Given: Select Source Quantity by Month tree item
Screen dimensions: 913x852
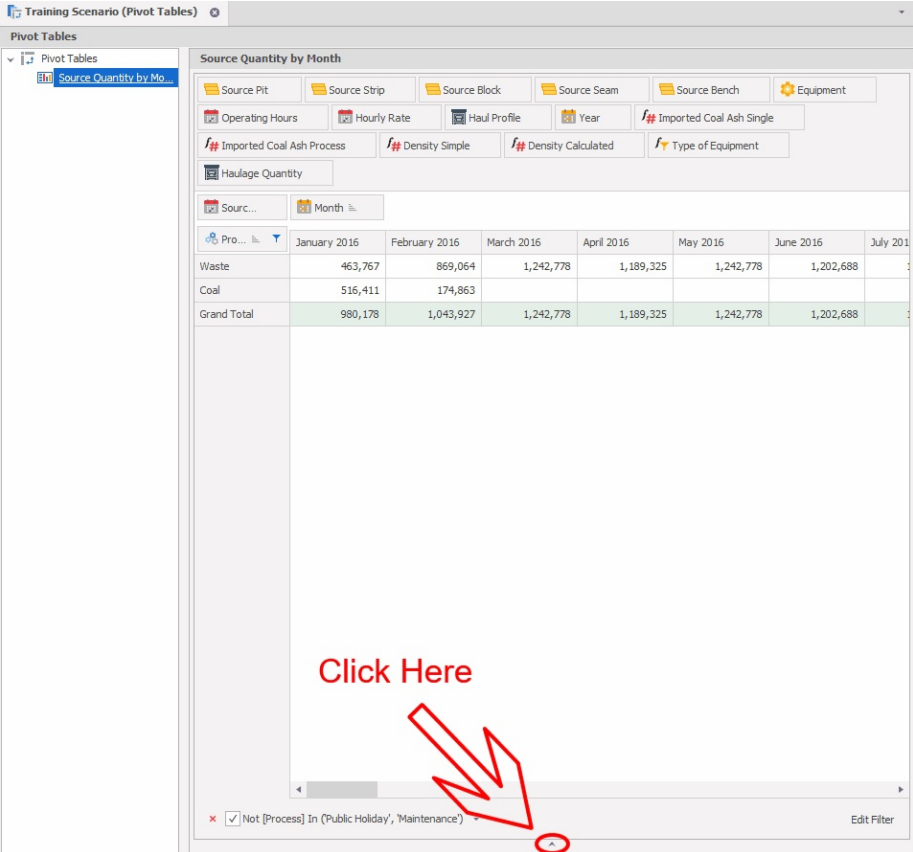Looking at the screenshot, I should click(115, 78).
